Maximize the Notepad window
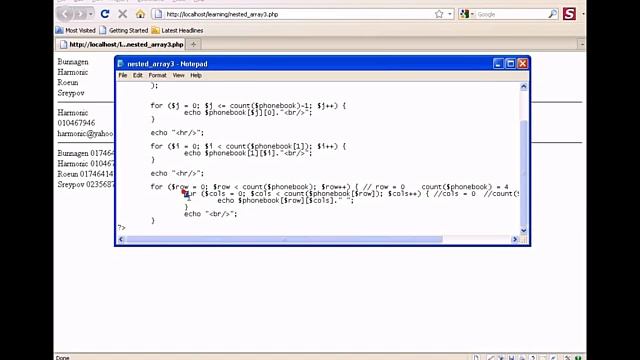Image resolution: width=640 pixels, height=360 pixels. click(510, 64)
